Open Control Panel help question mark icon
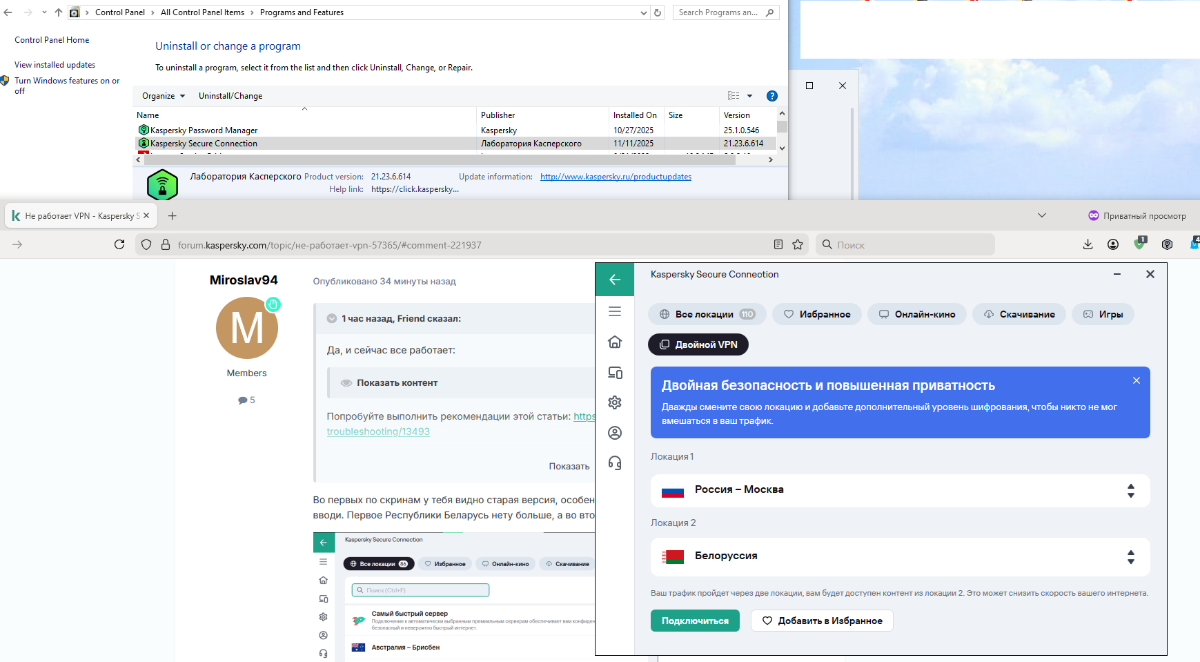This screenshot has height=662, width=1200. [x=772, y=96]
